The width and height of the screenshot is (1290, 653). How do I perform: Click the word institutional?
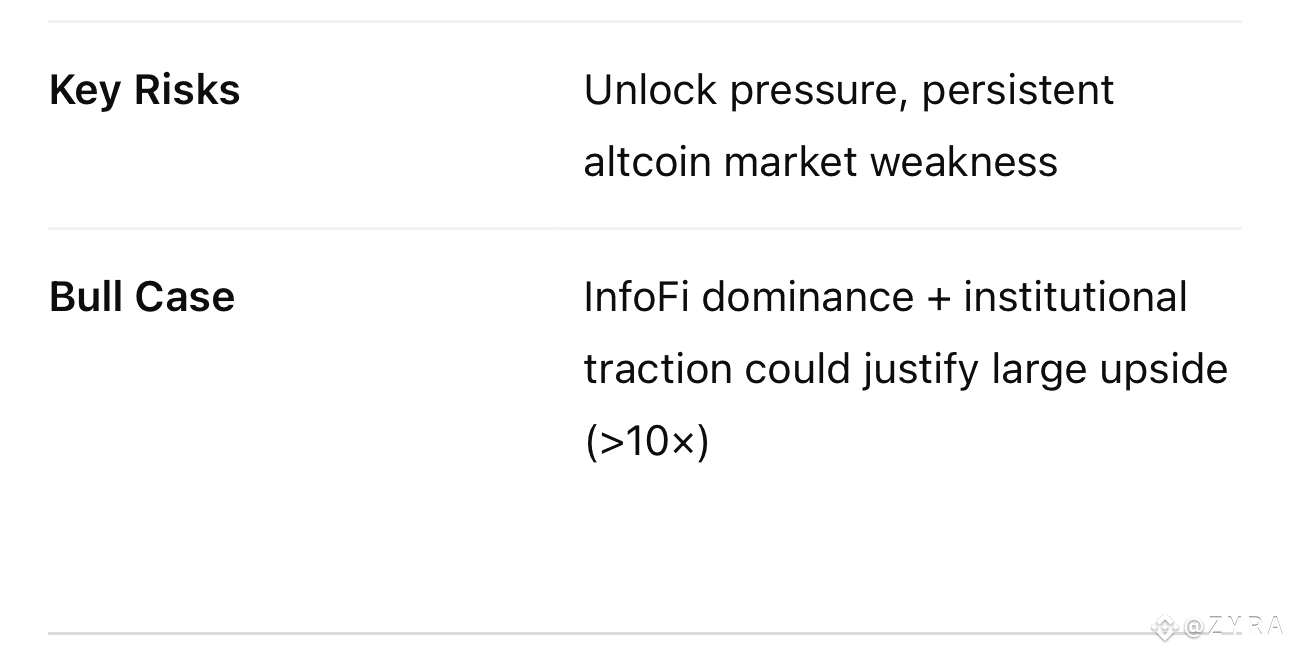pos(1076,297)
